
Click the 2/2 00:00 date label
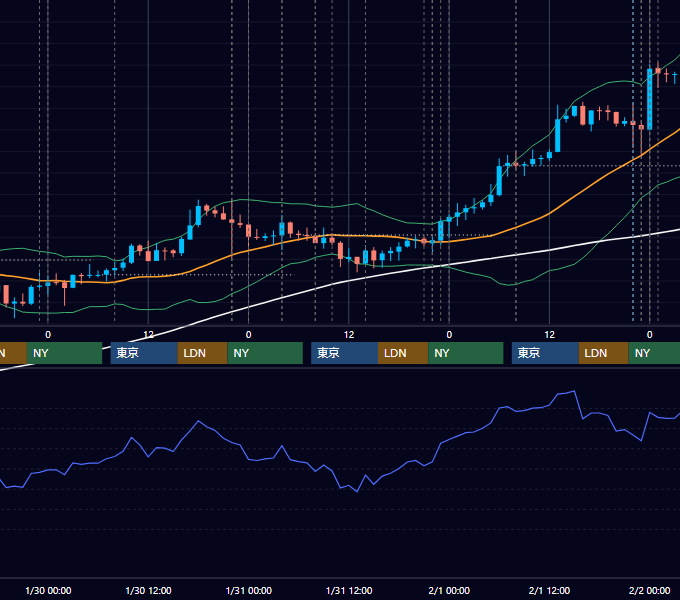pos(649,590)
